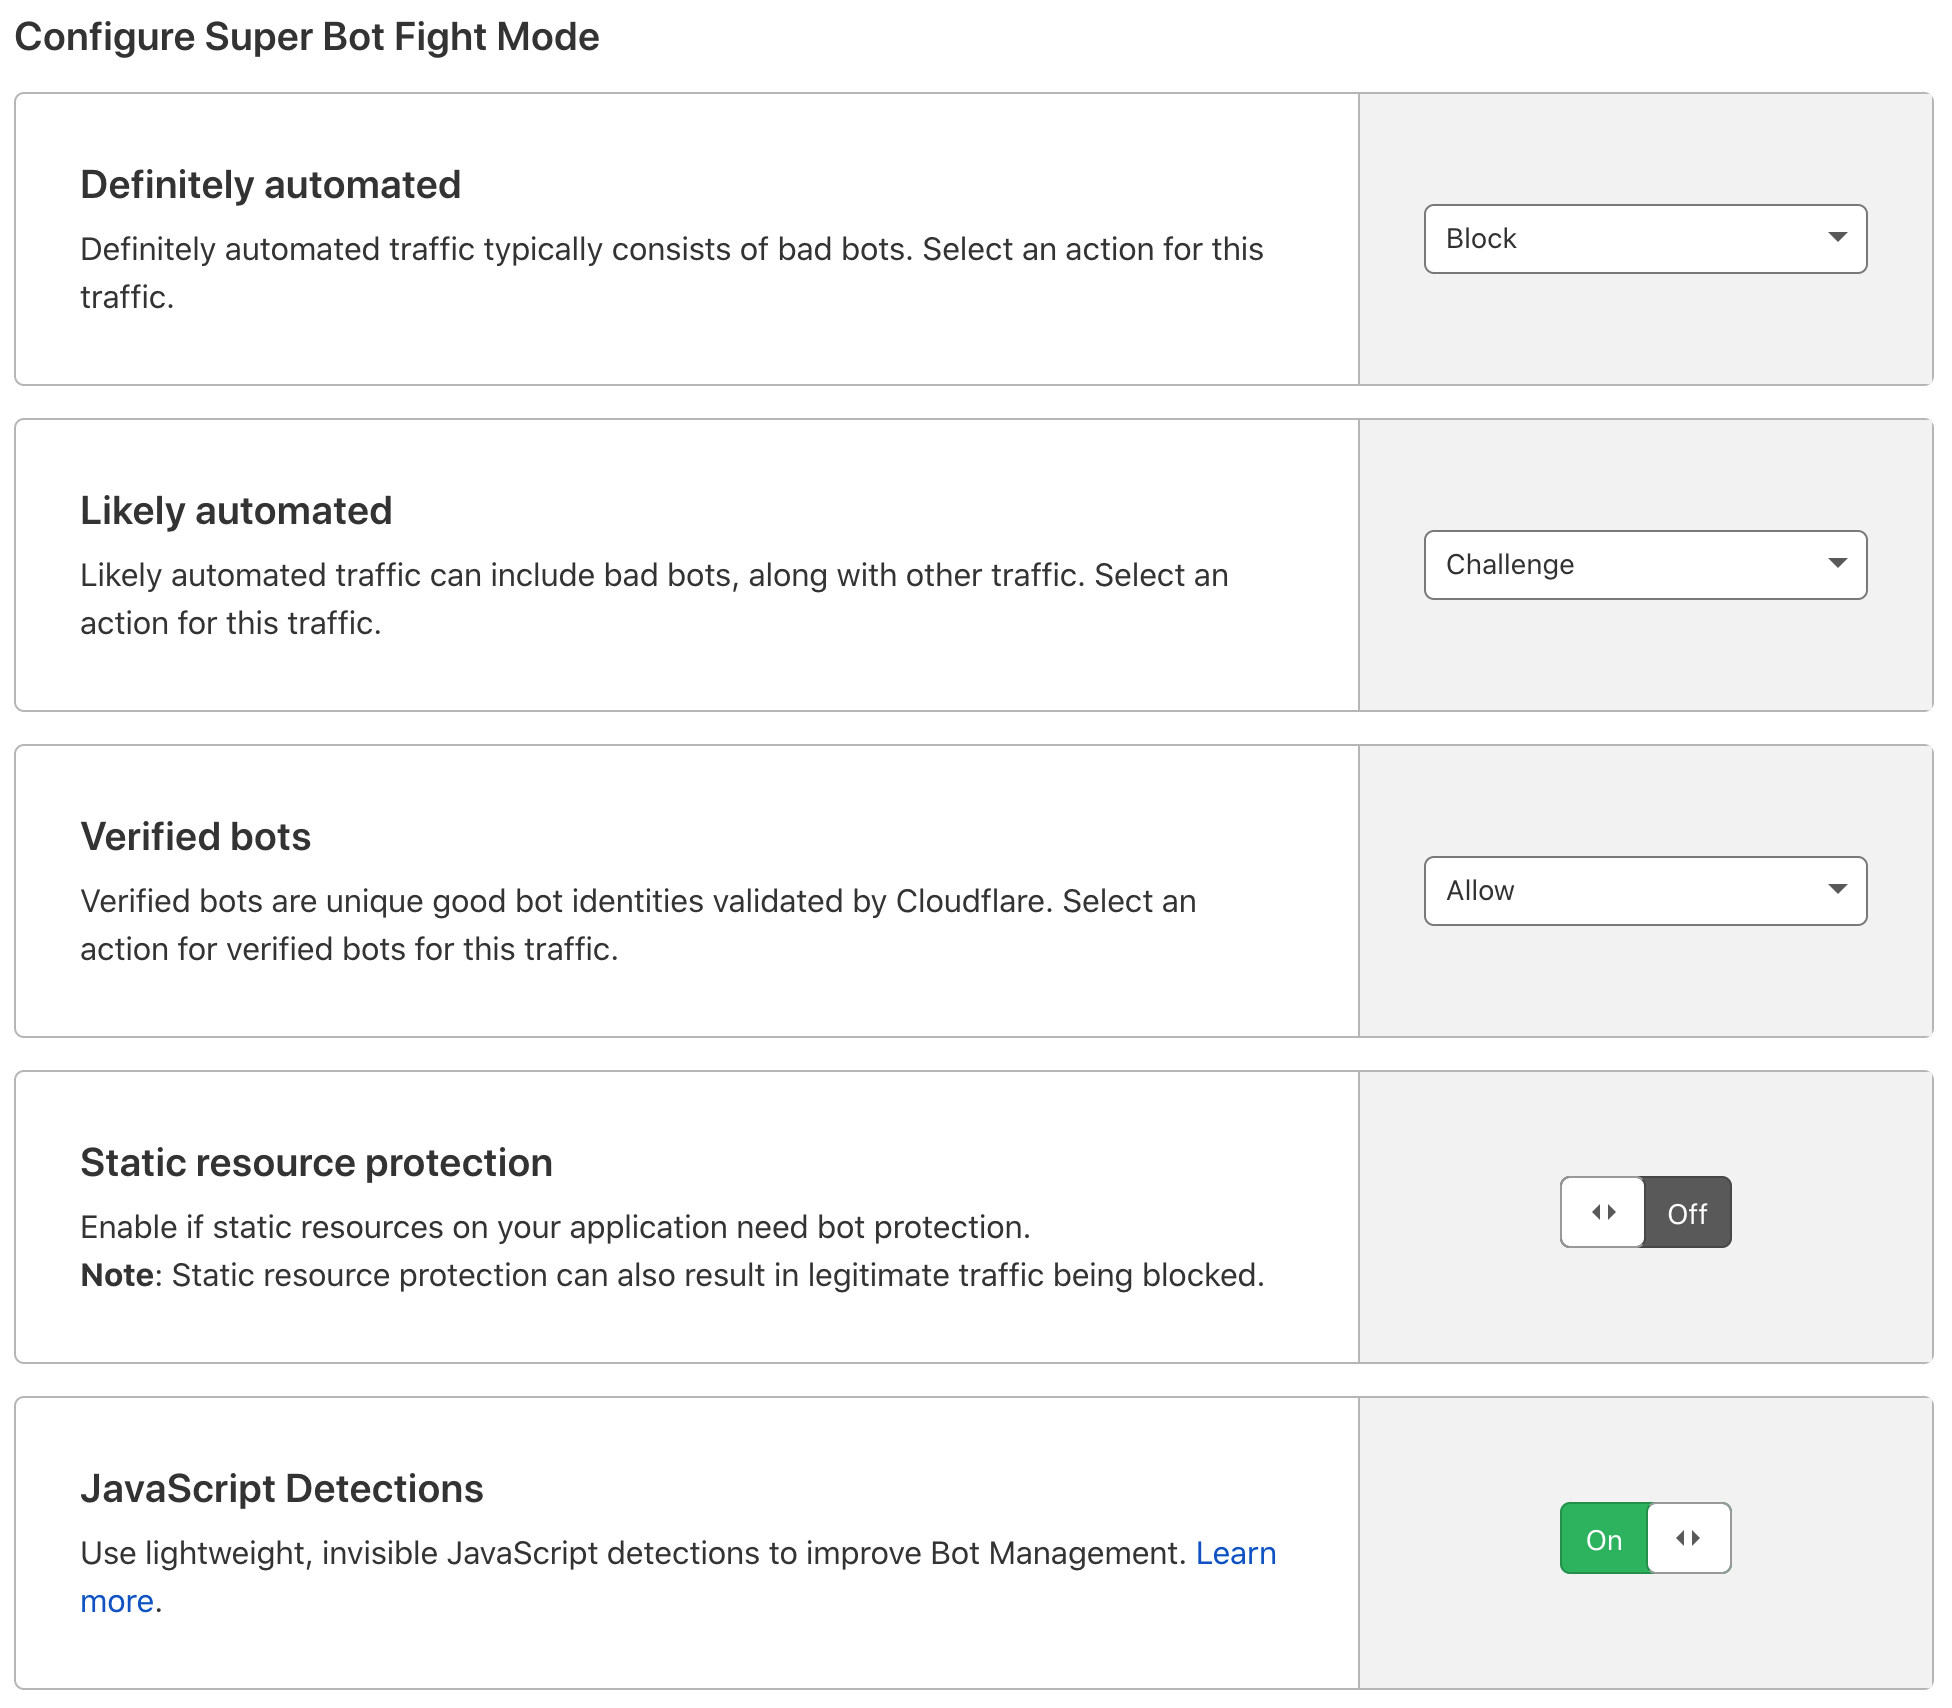Toggle Static resource protection switch on
Viewport: 1952px width, 1708px height.
click(x=1645, y=1212)
